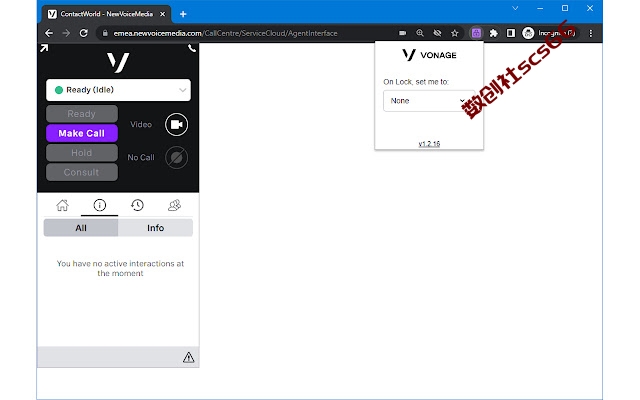640x400 pixels.
Task: Click the crossed-eye tracking protection icon
Action: click(x=437, y=33)
